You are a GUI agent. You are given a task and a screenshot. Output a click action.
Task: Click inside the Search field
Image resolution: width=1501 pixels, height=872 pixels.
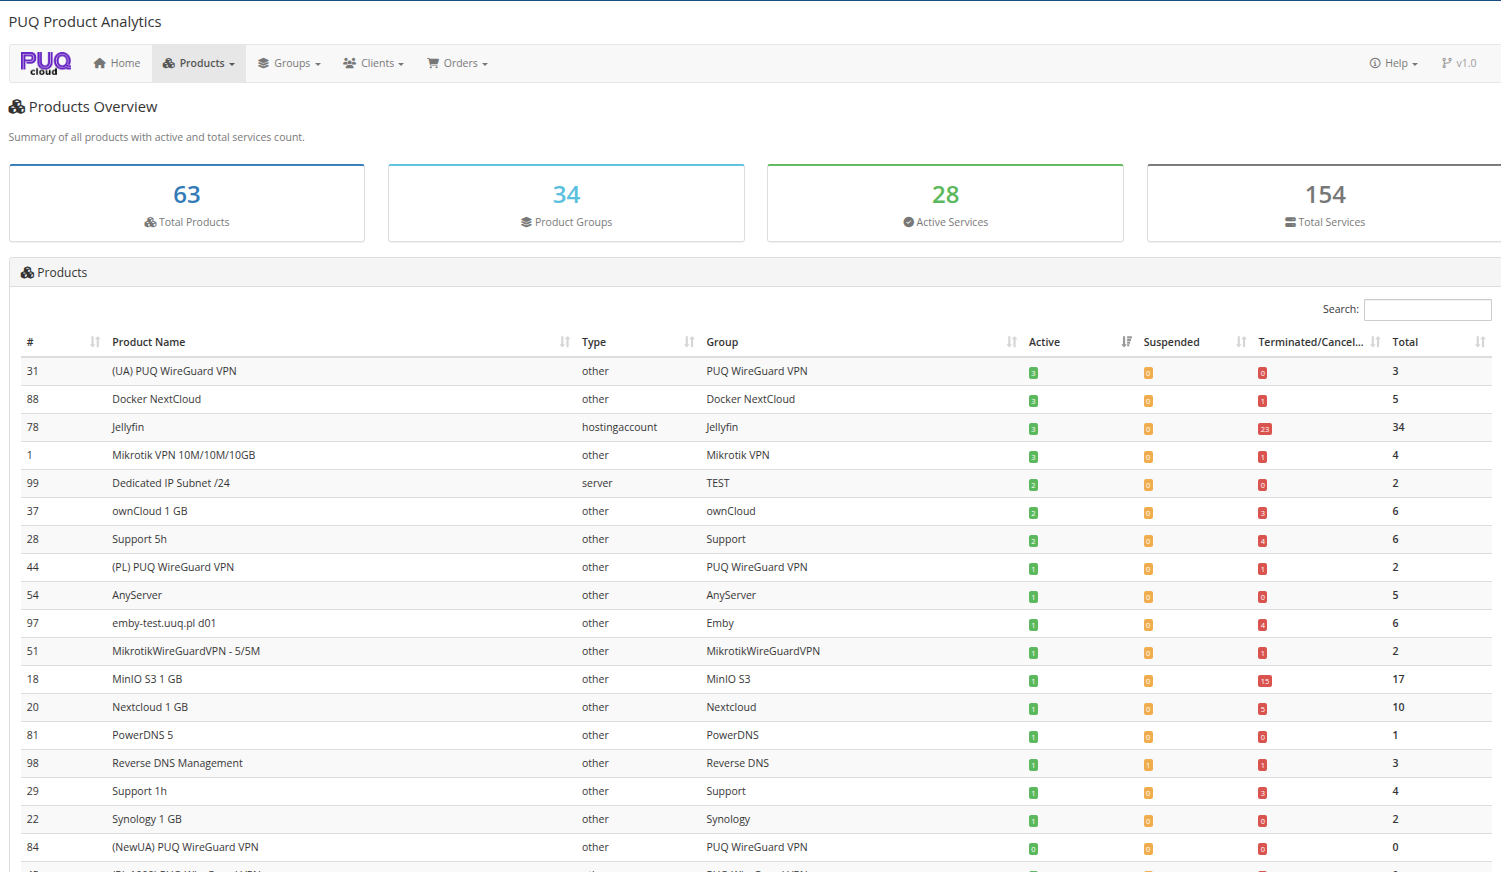click(x=1427, y=309)
